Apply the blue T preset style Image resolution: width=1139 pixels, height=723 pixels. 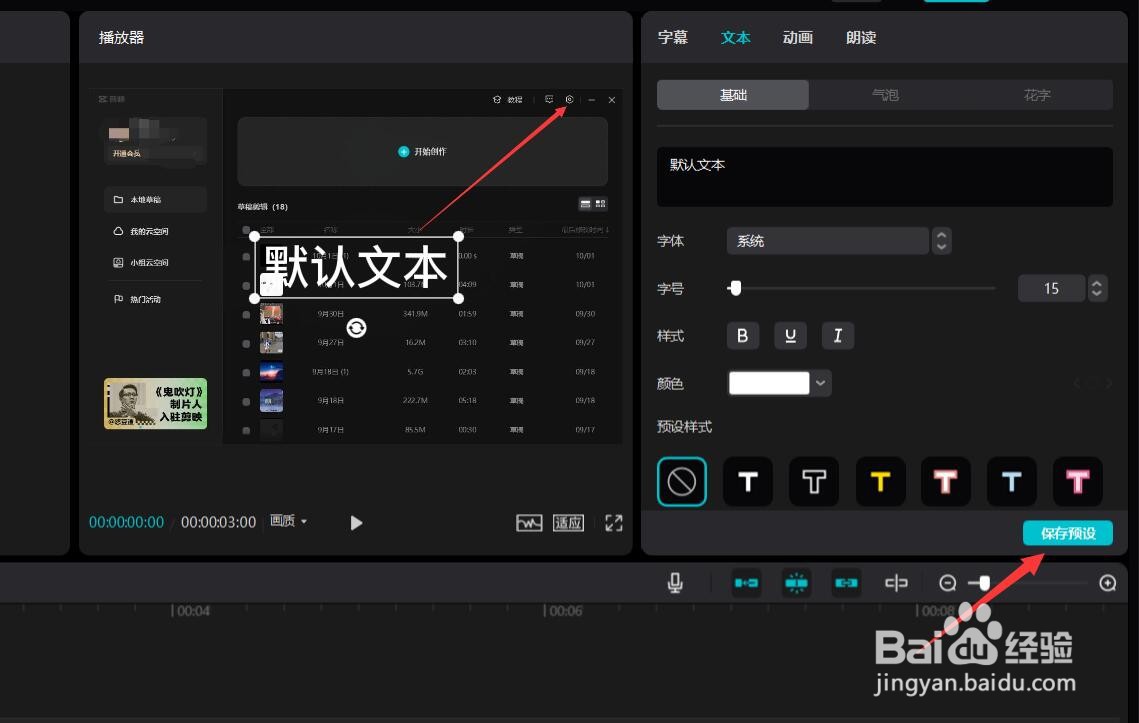pyautogui.click(x=1012, y=481)
